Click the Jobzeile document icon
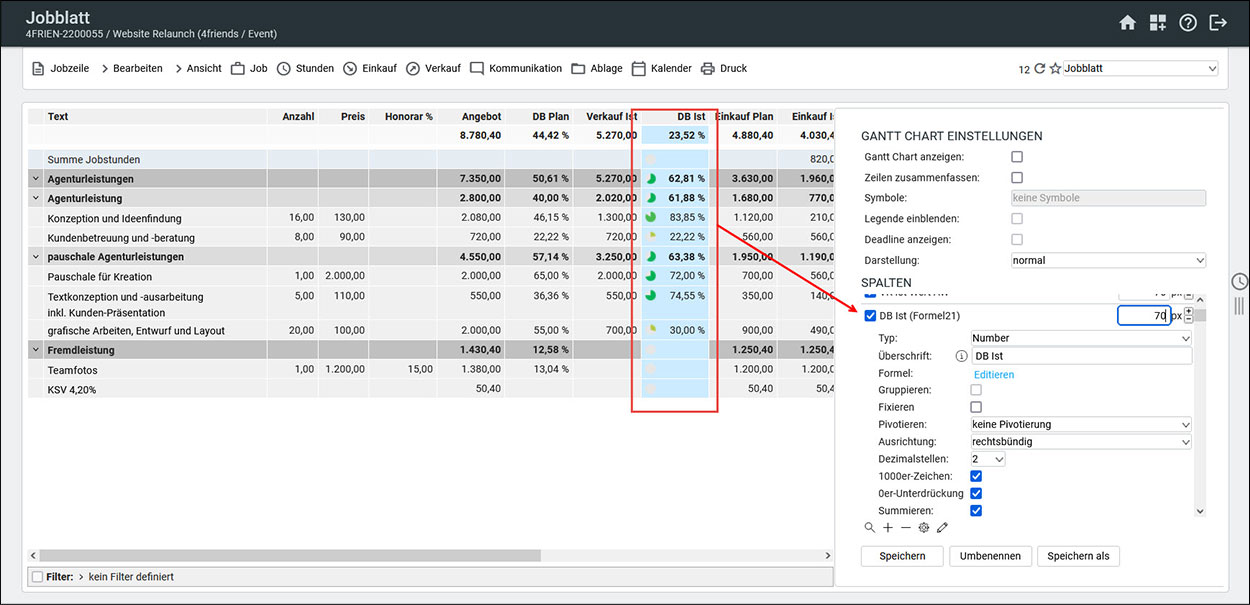This screenshot has width=1250, height=605. click(38, 69)
